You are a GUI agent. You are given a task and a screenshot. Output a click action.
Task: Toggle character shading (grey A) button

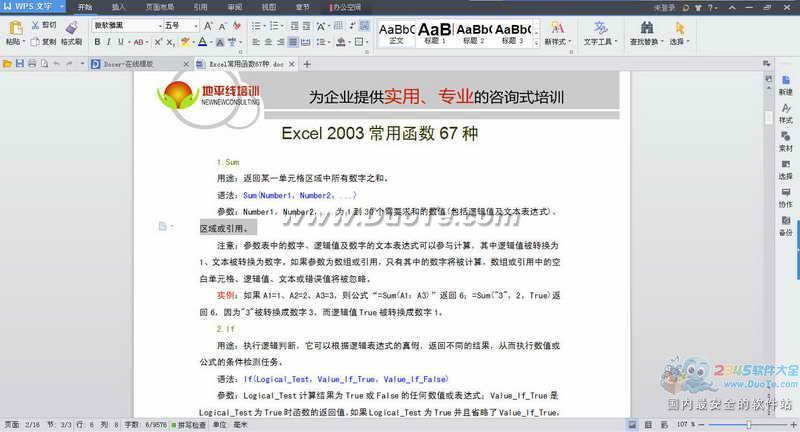(x=220, y=42)
